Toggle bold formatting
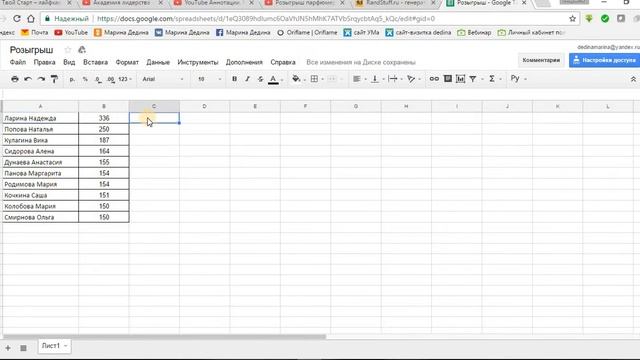 [234, 79]
